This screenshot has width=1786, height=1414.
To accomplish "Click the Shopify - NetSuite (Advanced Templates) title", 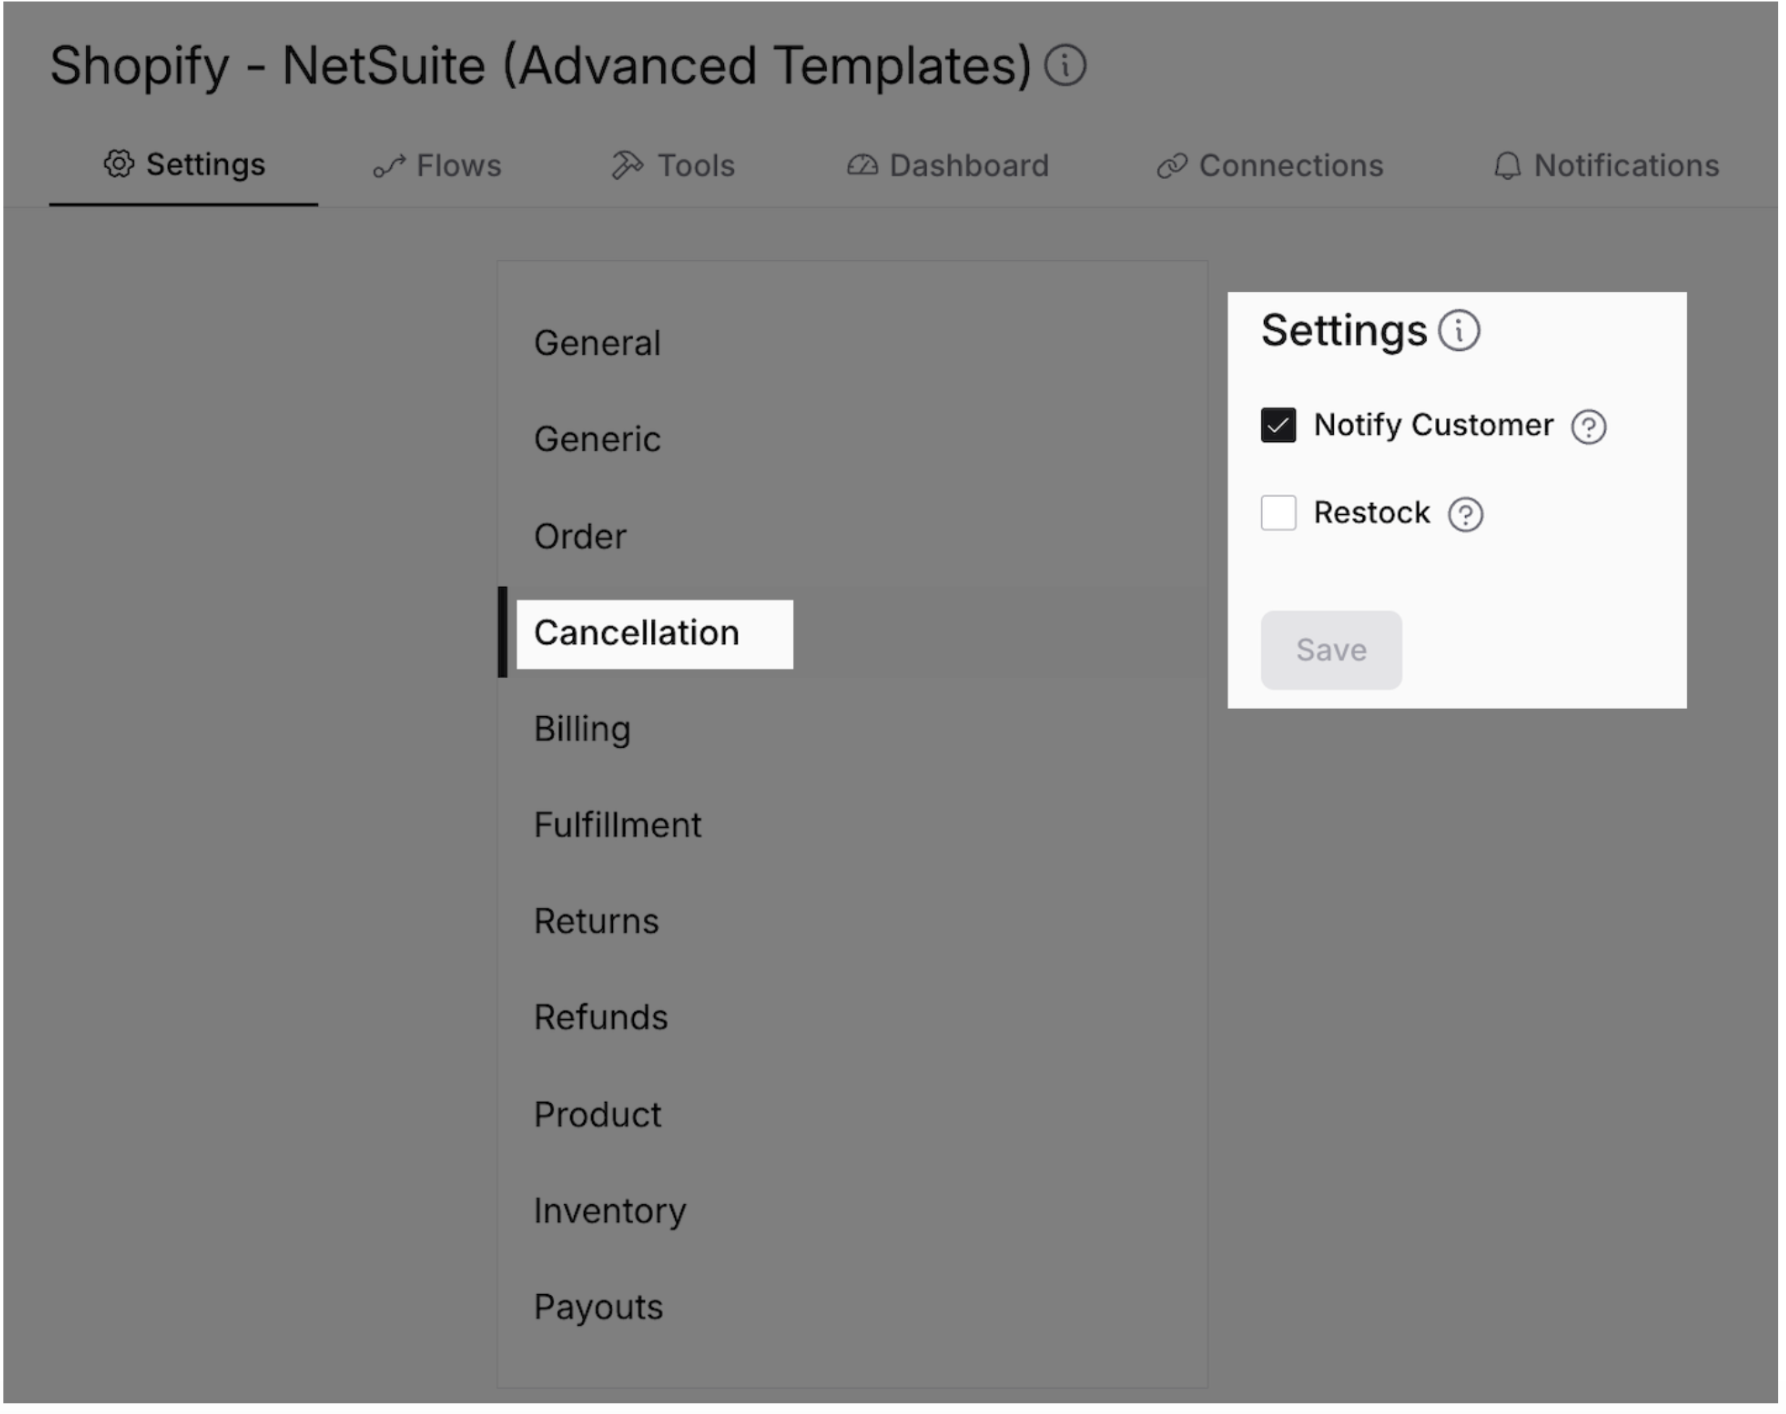I will pos(541,66).
